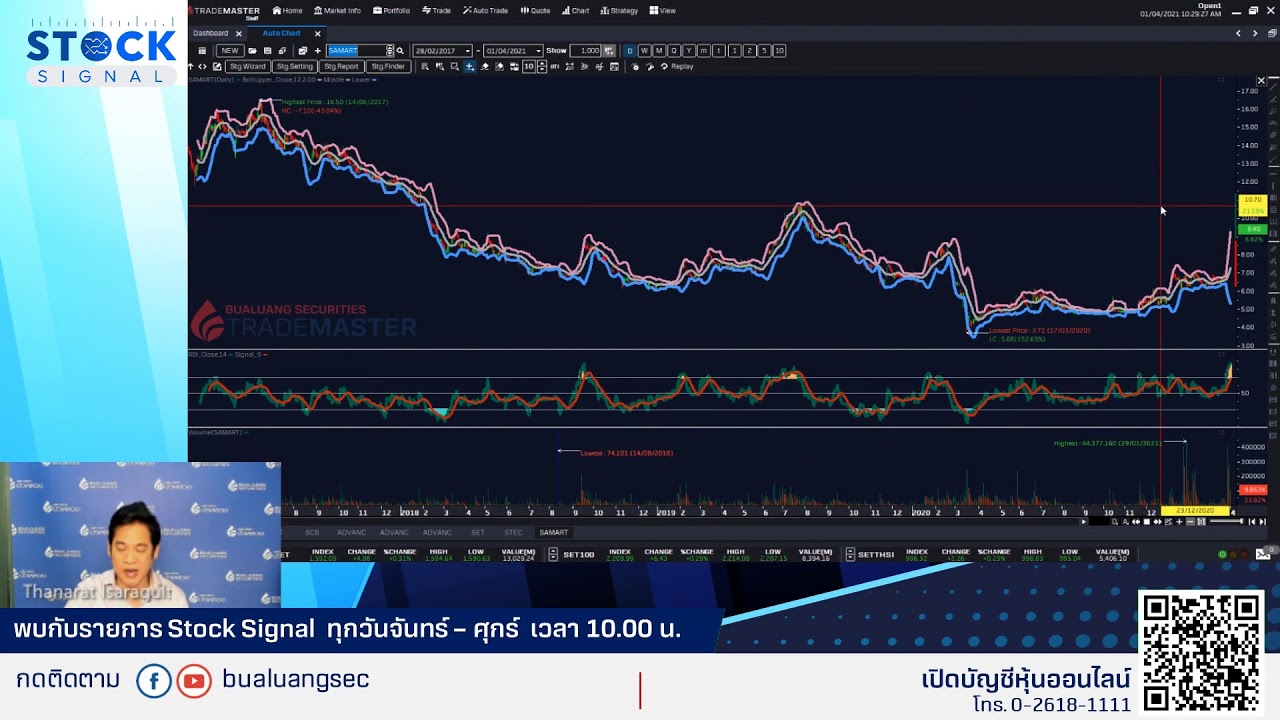
Task: Click the open folder icon
Action: (x=252, y=50)
